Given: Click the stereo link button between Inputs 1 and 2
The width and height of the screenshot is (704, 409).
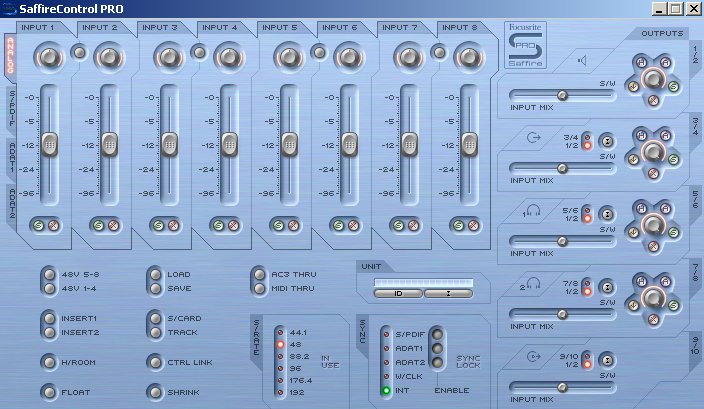Looking at the screenshot, I should [x=79, y=53].
